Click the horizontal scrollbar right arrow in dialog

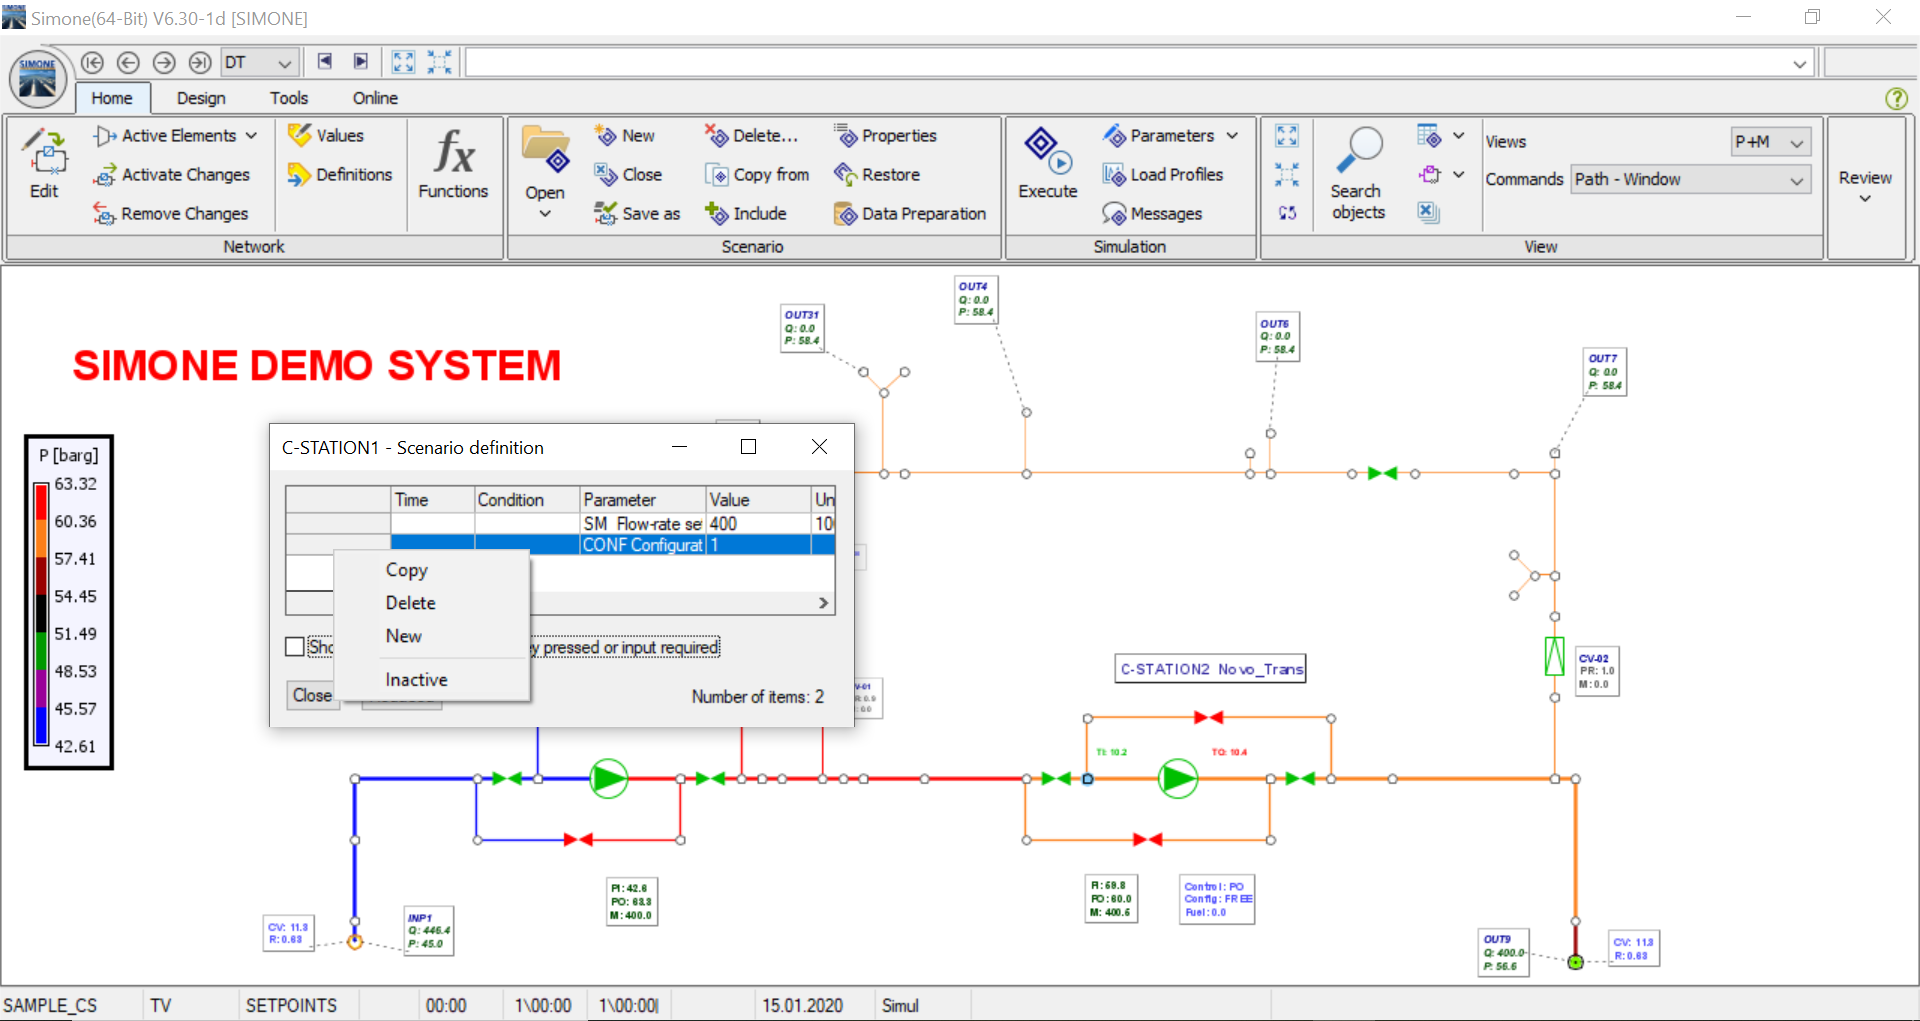coord(823,603)
